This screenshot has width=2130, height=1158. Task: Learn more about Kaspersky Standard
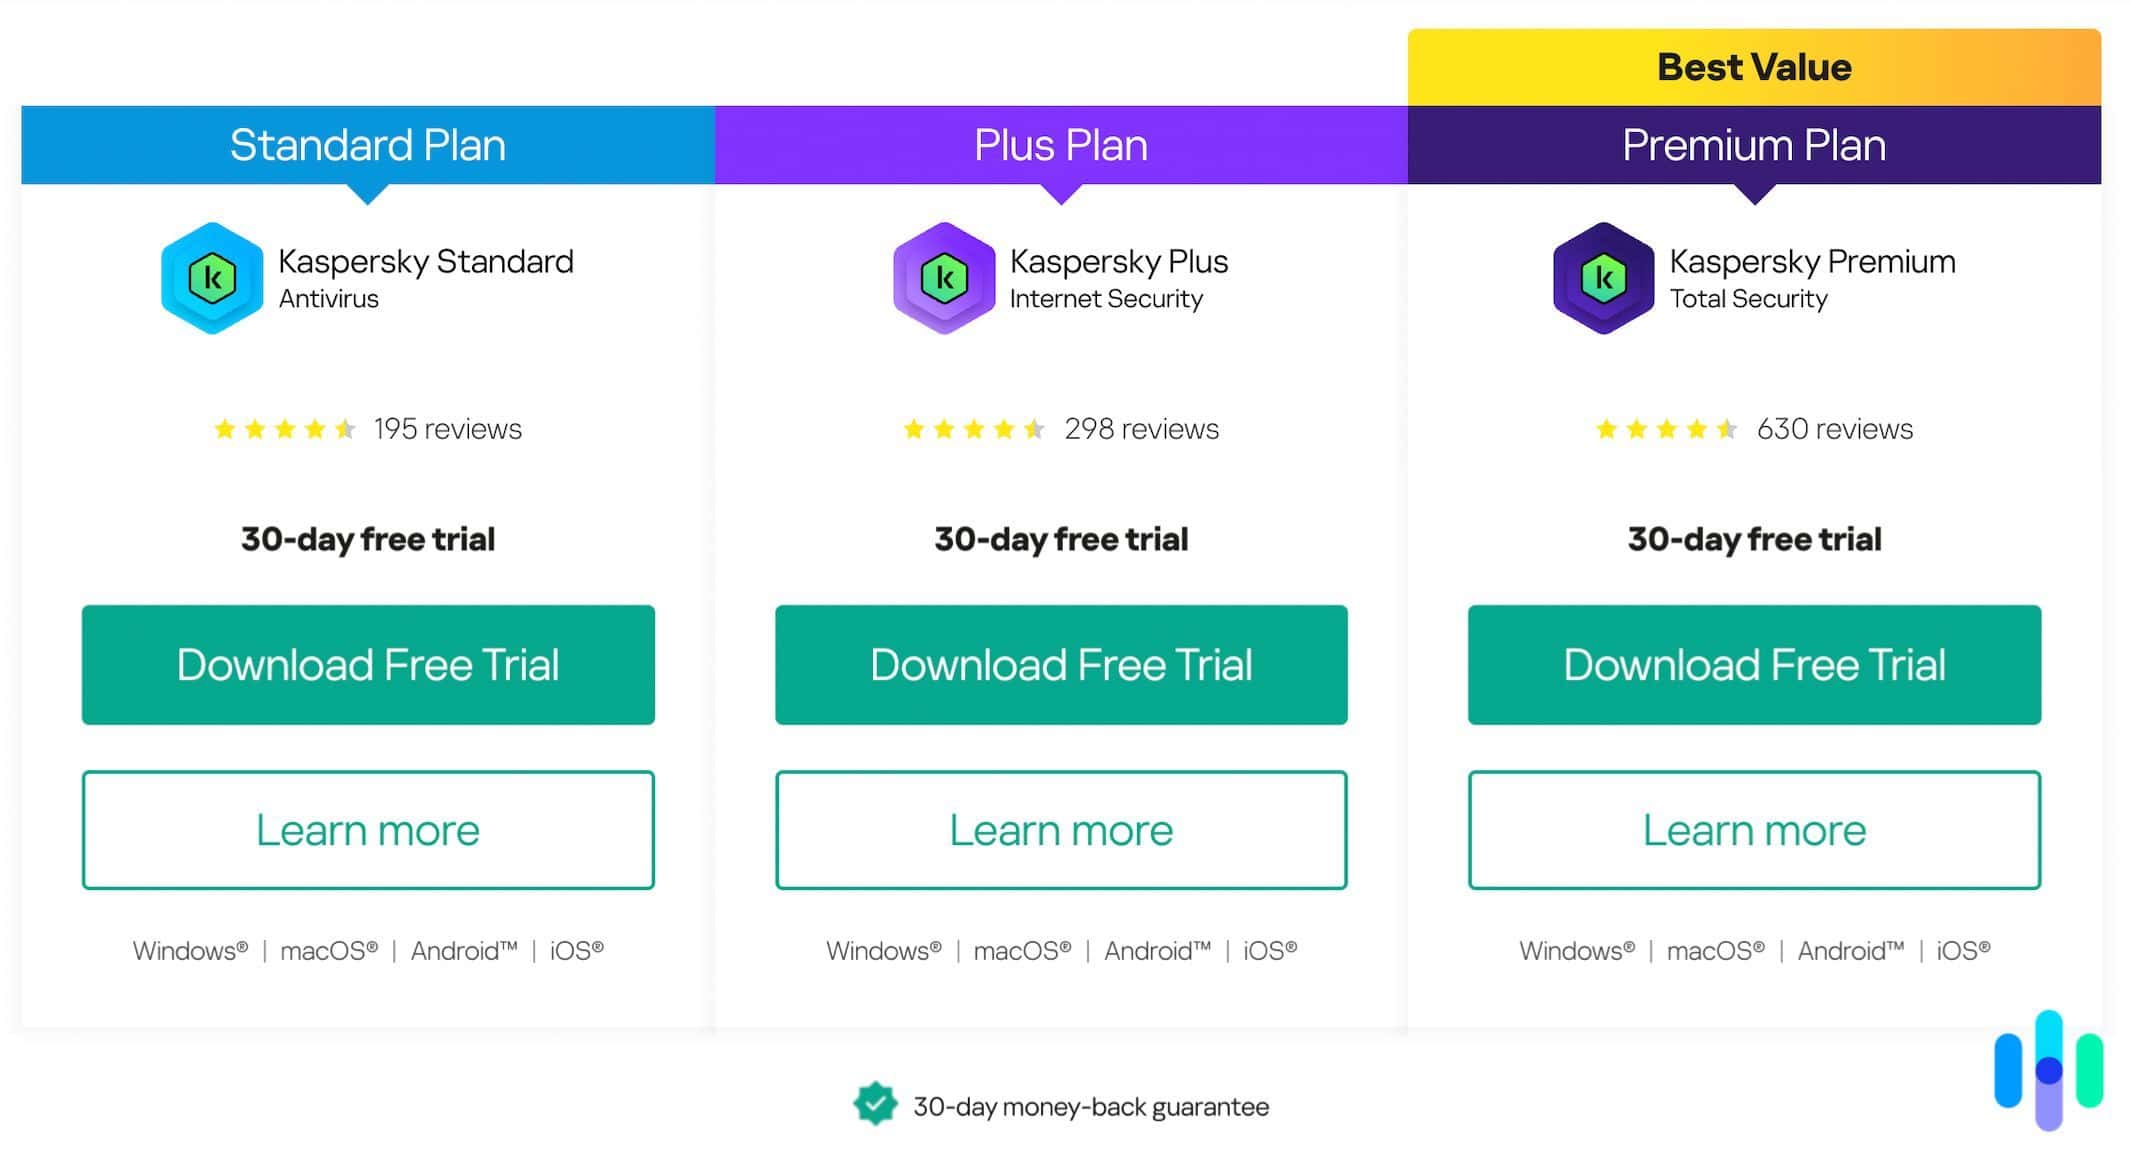click(367, 830)
